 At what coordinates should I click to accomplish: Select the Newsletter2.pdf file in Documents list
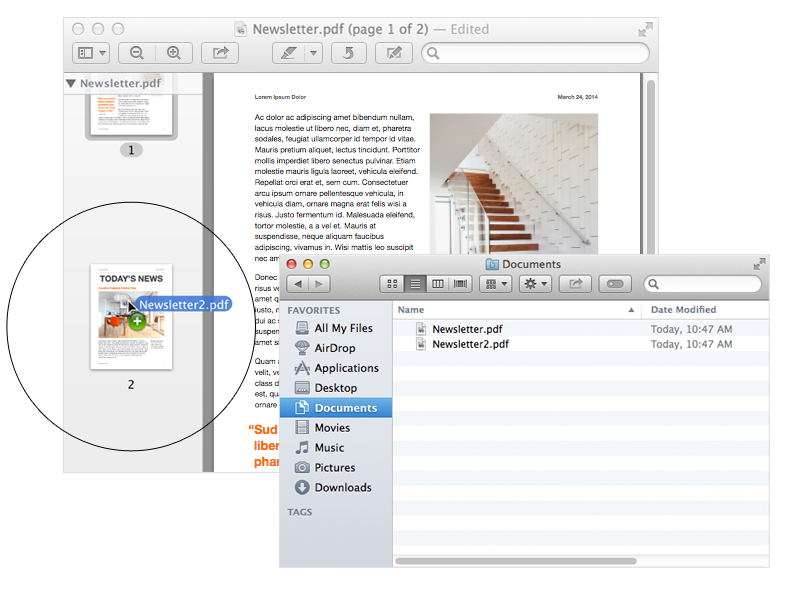(470, 344)
